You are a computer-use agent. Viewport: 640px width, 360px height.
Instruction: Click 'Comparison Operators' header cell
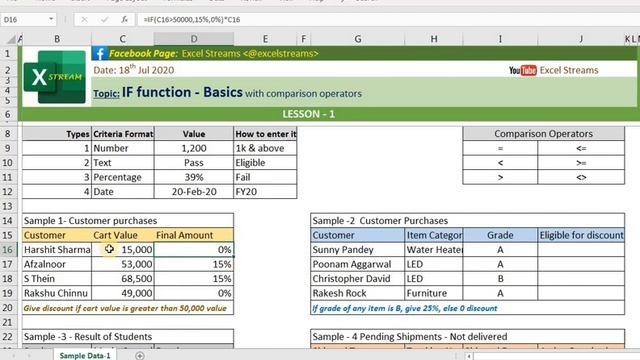[x=543, y=134]
